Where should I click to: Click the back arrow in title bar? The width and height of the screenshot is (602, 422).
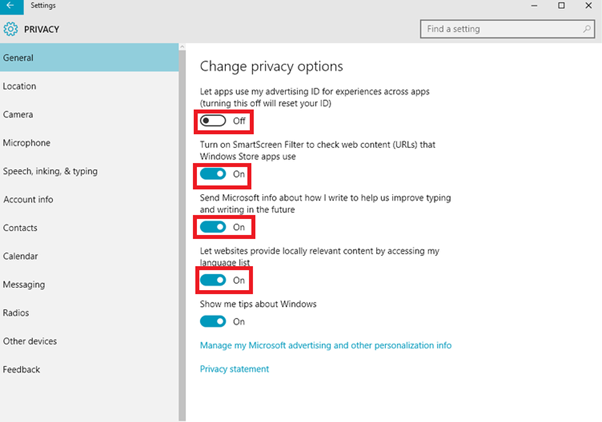click(11, 6)
